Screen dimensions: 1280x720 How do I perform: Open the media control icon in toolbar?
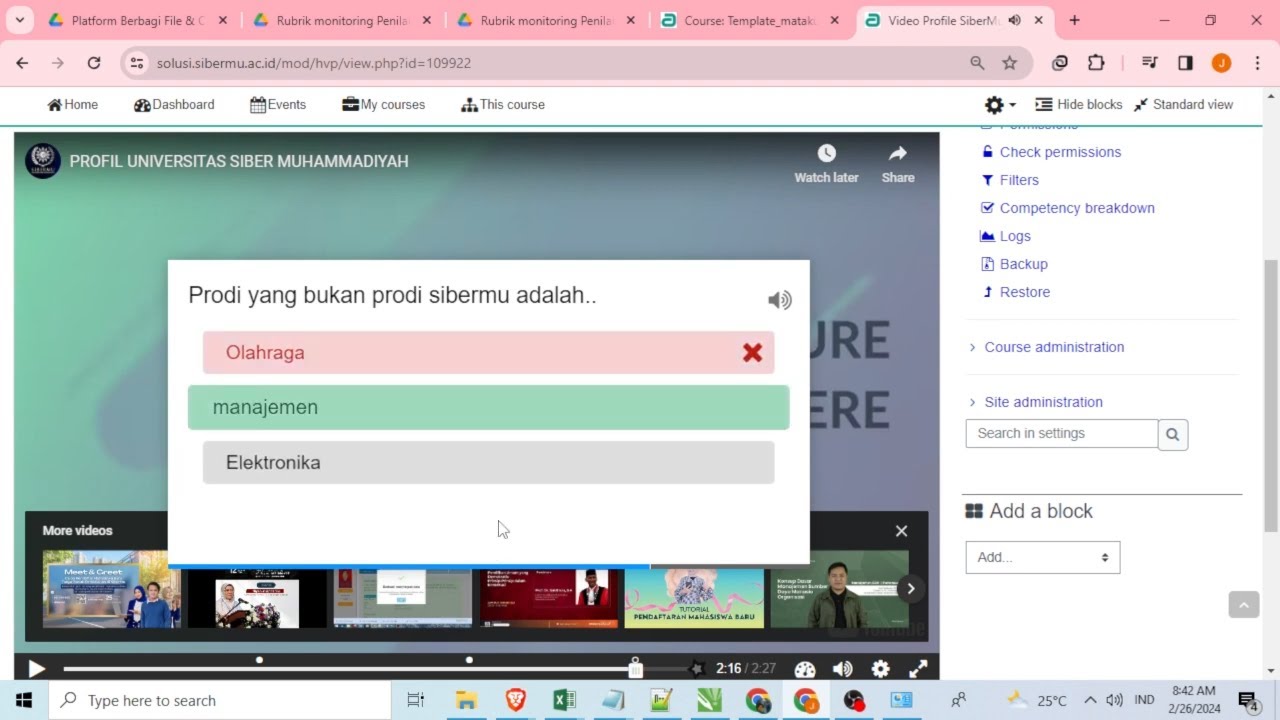tap(1149, 63)
